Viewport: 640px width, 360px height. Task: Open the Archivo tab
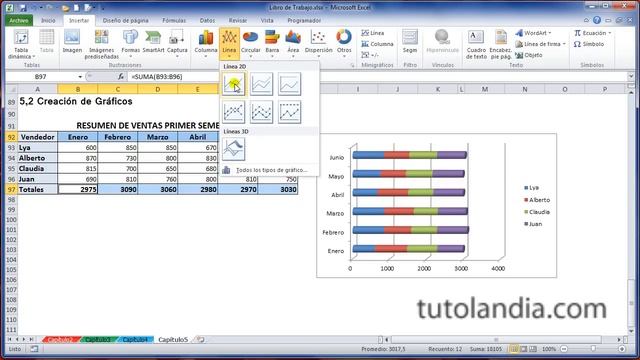click(19, 20)
